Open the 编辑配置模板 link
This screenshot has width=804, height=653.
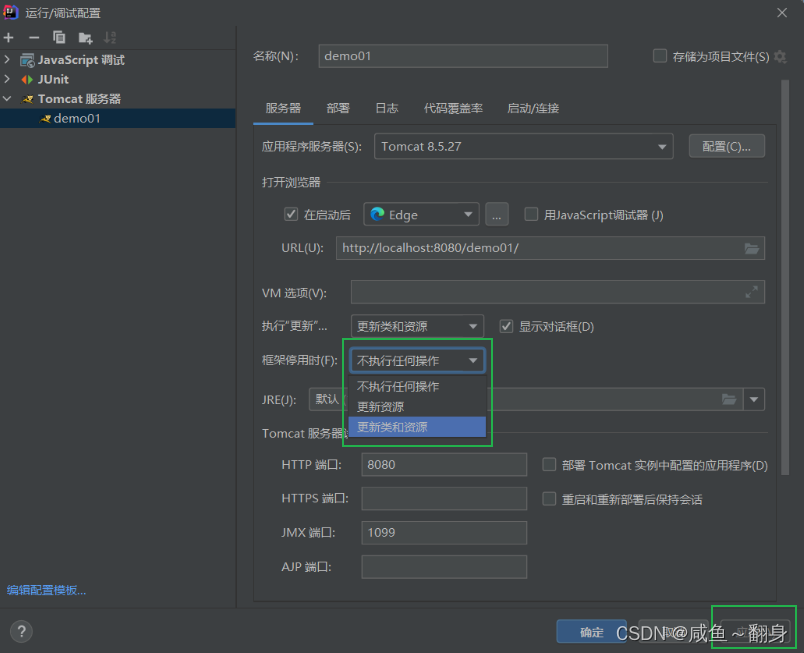46,590
